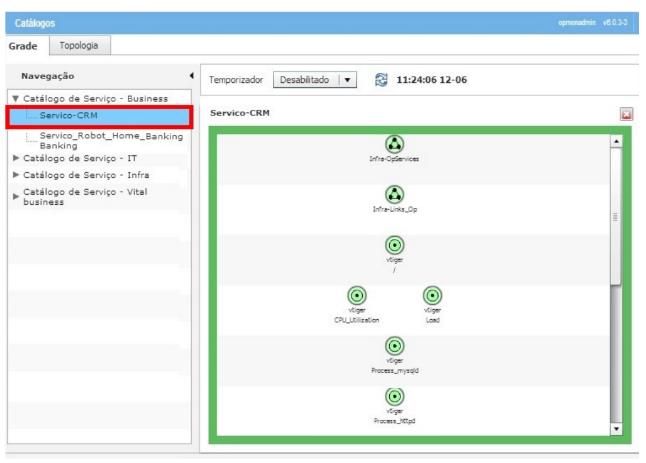
Task: Select the vtiger Process_mysqld status icon
Action: click(394, 346)
